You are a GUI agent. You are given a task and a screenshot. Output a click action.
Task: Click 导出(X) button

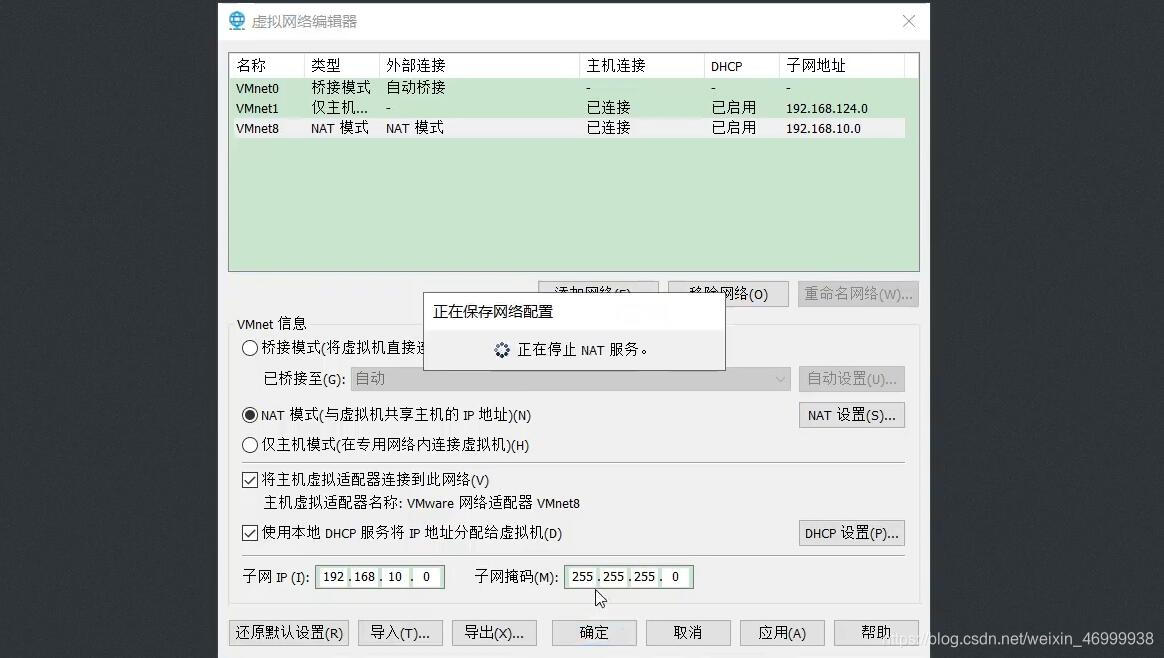[494, 633]
